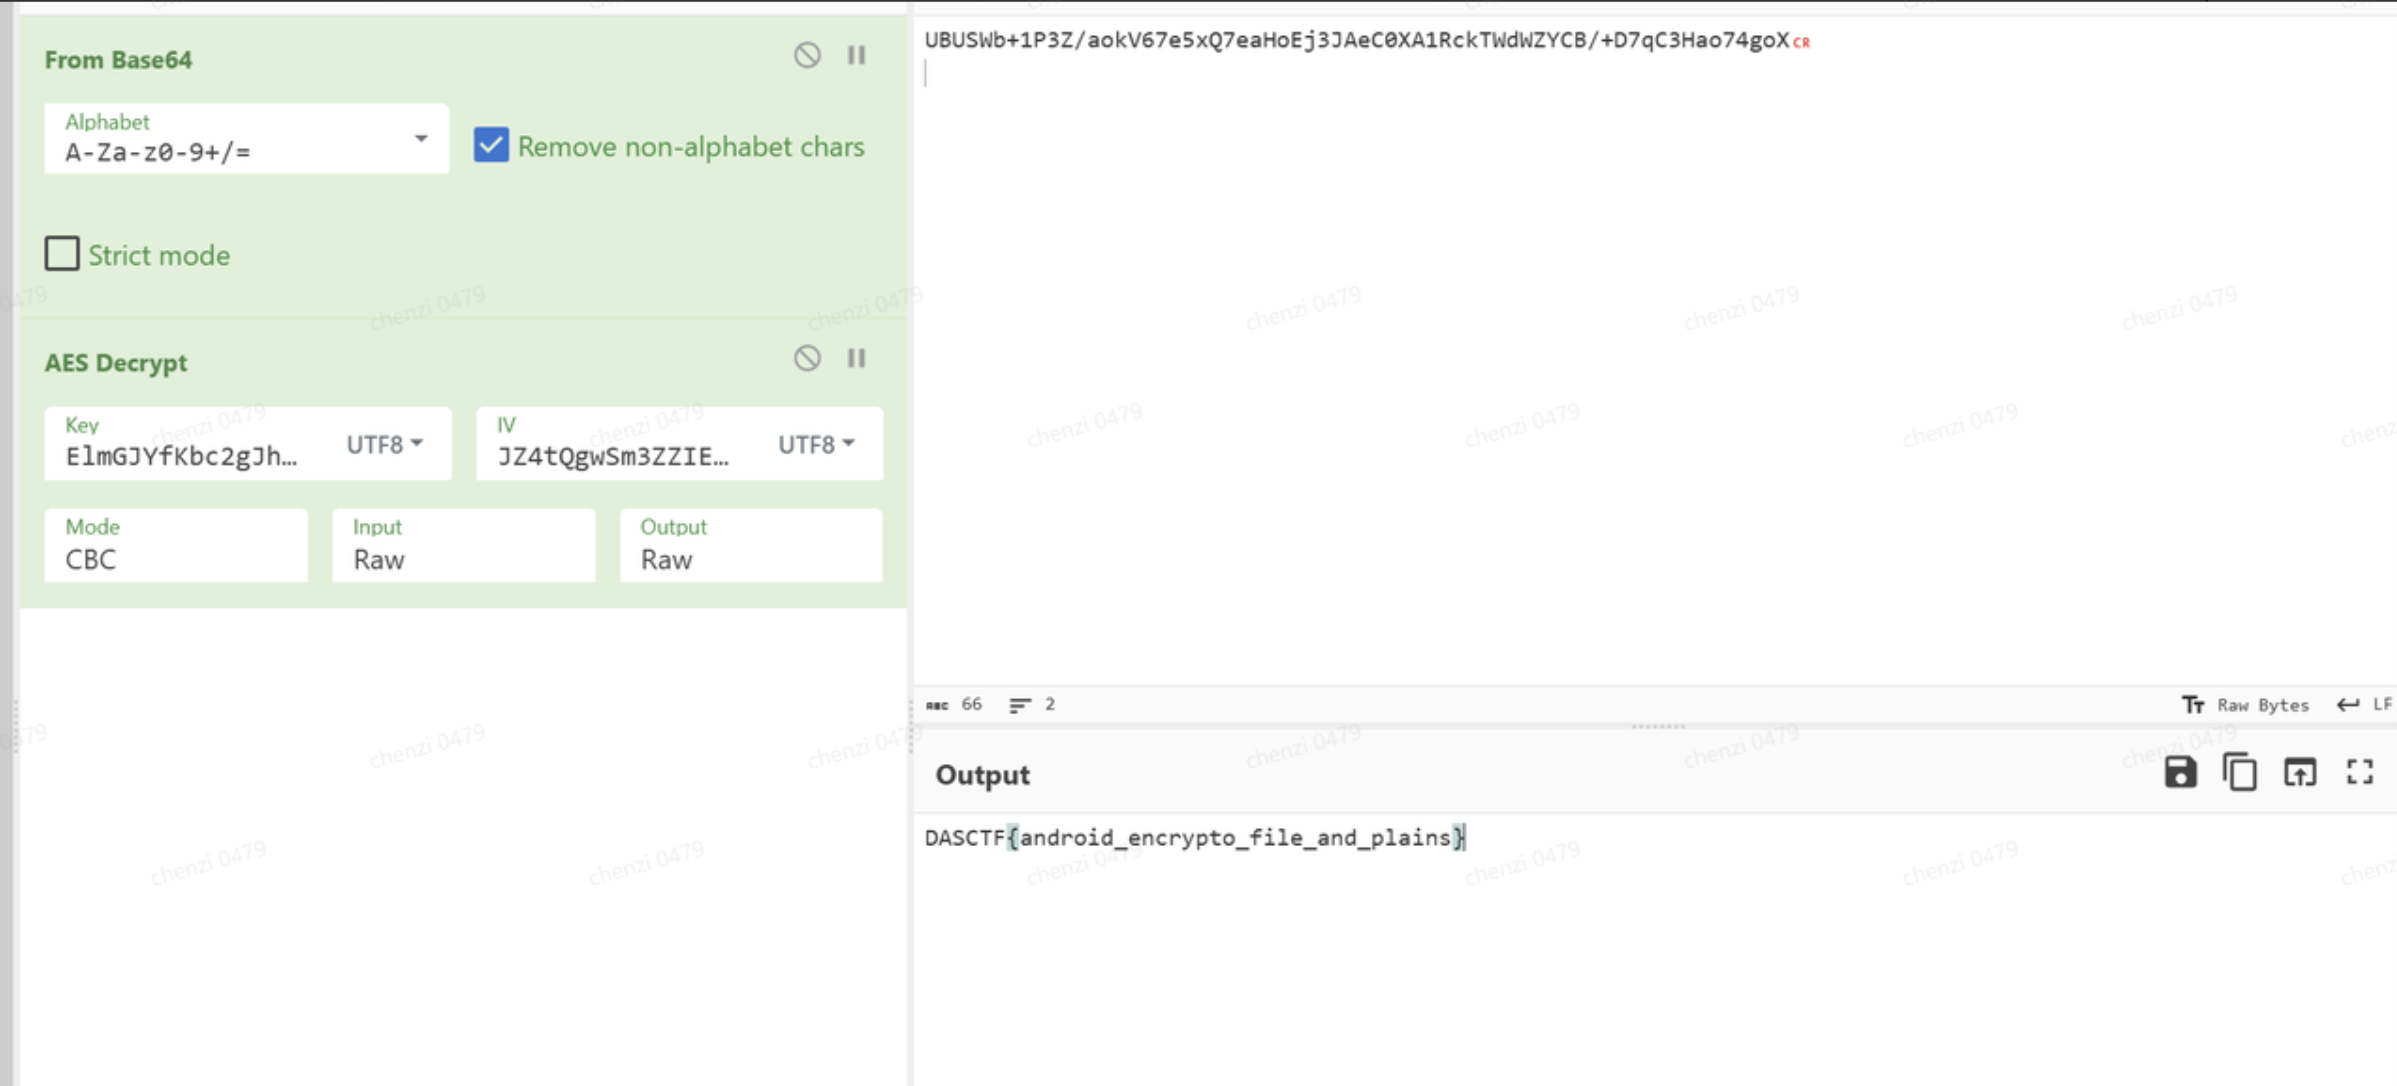
Task: Maximise the output pane
Action: coord(2360,772)
